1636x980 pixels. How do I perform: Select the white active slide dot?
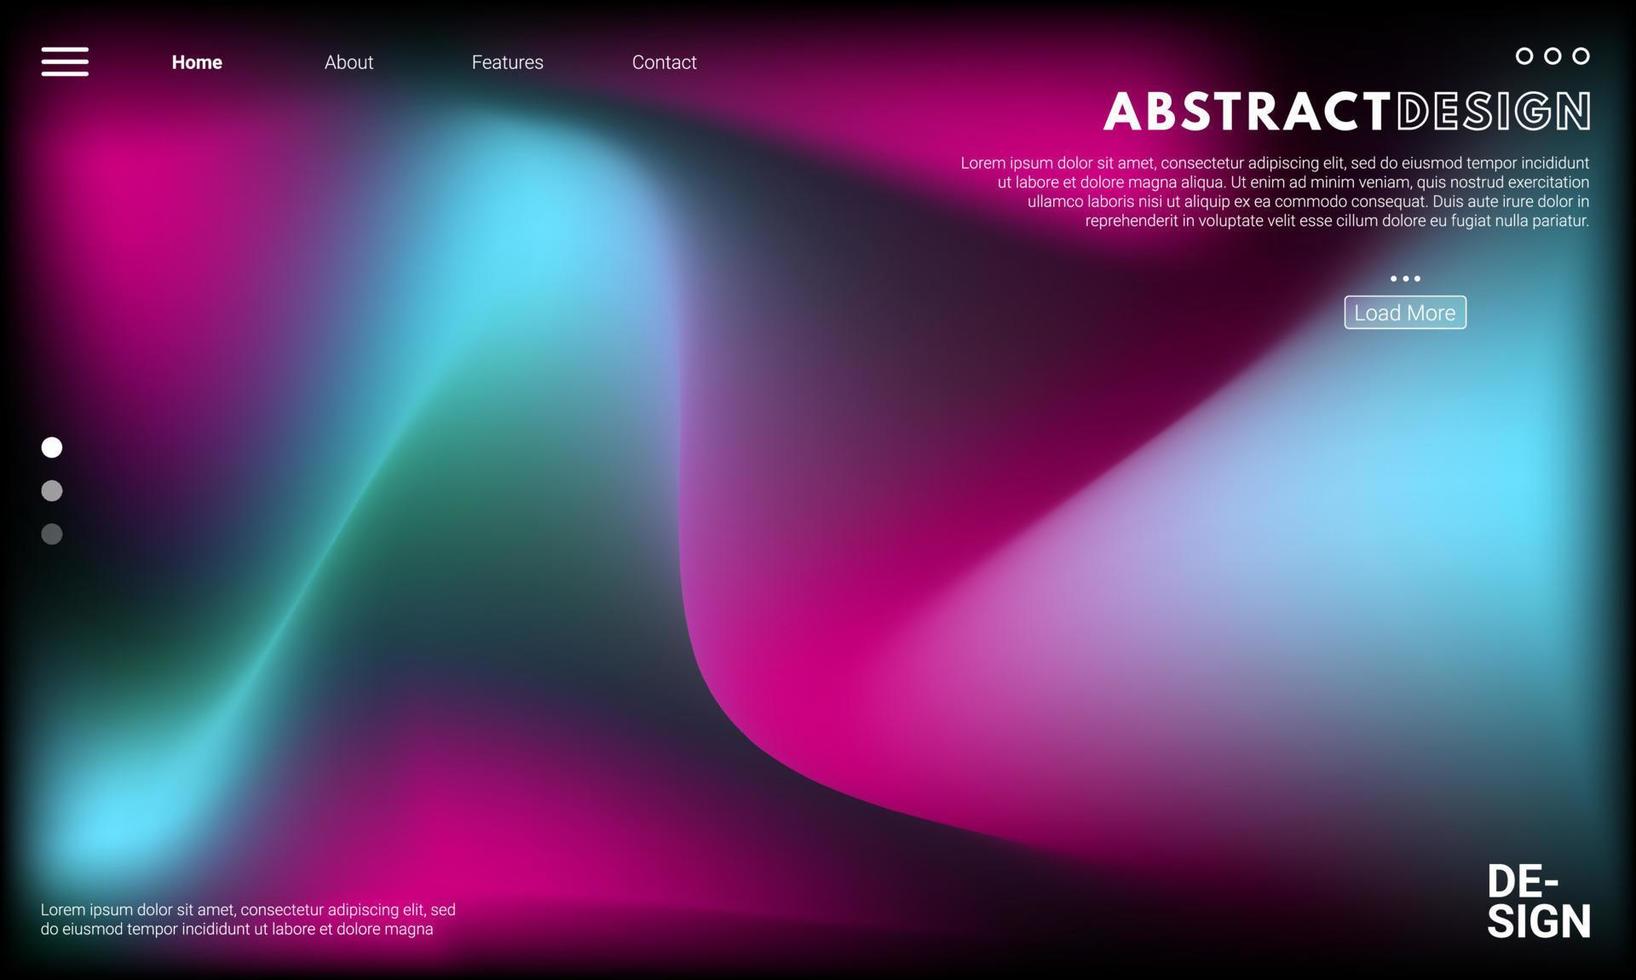pos(52,447)
